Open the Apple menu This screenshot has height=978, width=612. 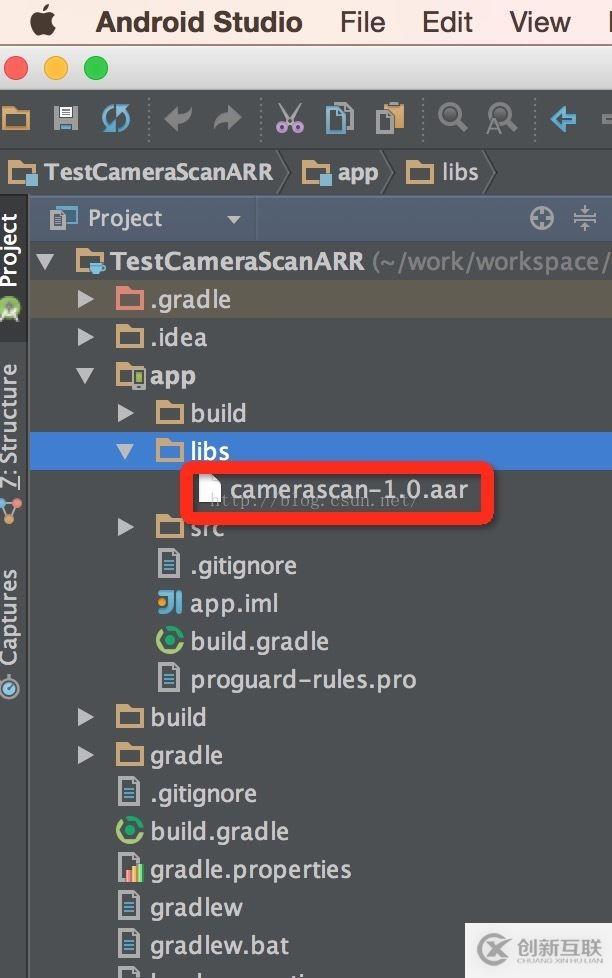pyautogui.click(x=43, y=22)
